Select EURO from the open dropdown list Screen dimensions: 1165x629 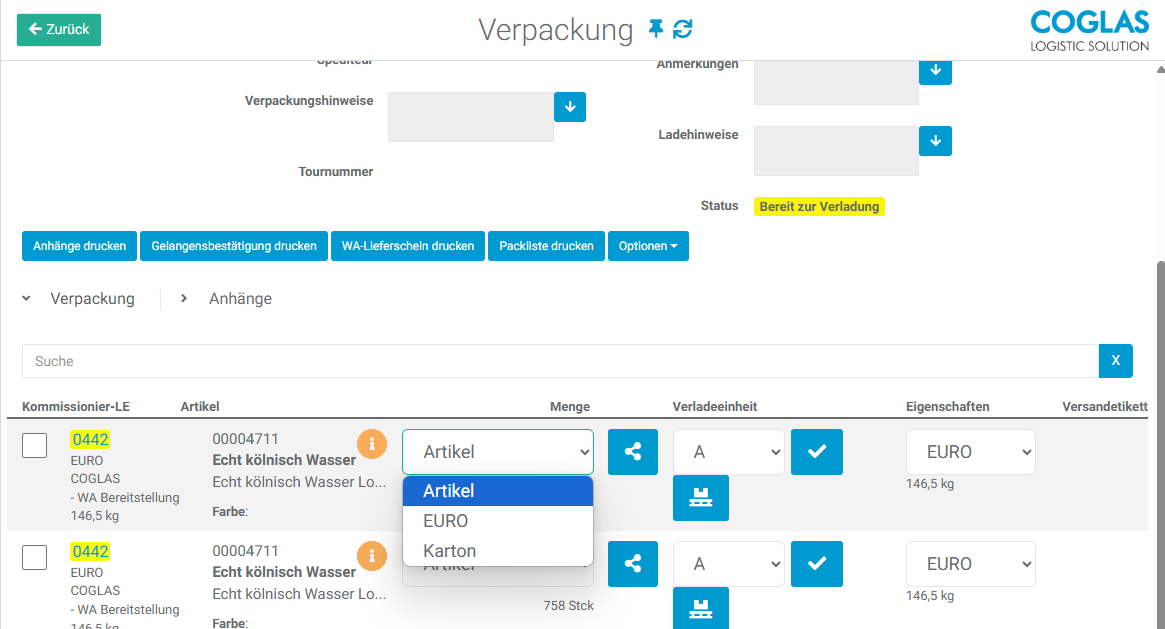click(x=446, y=521)
